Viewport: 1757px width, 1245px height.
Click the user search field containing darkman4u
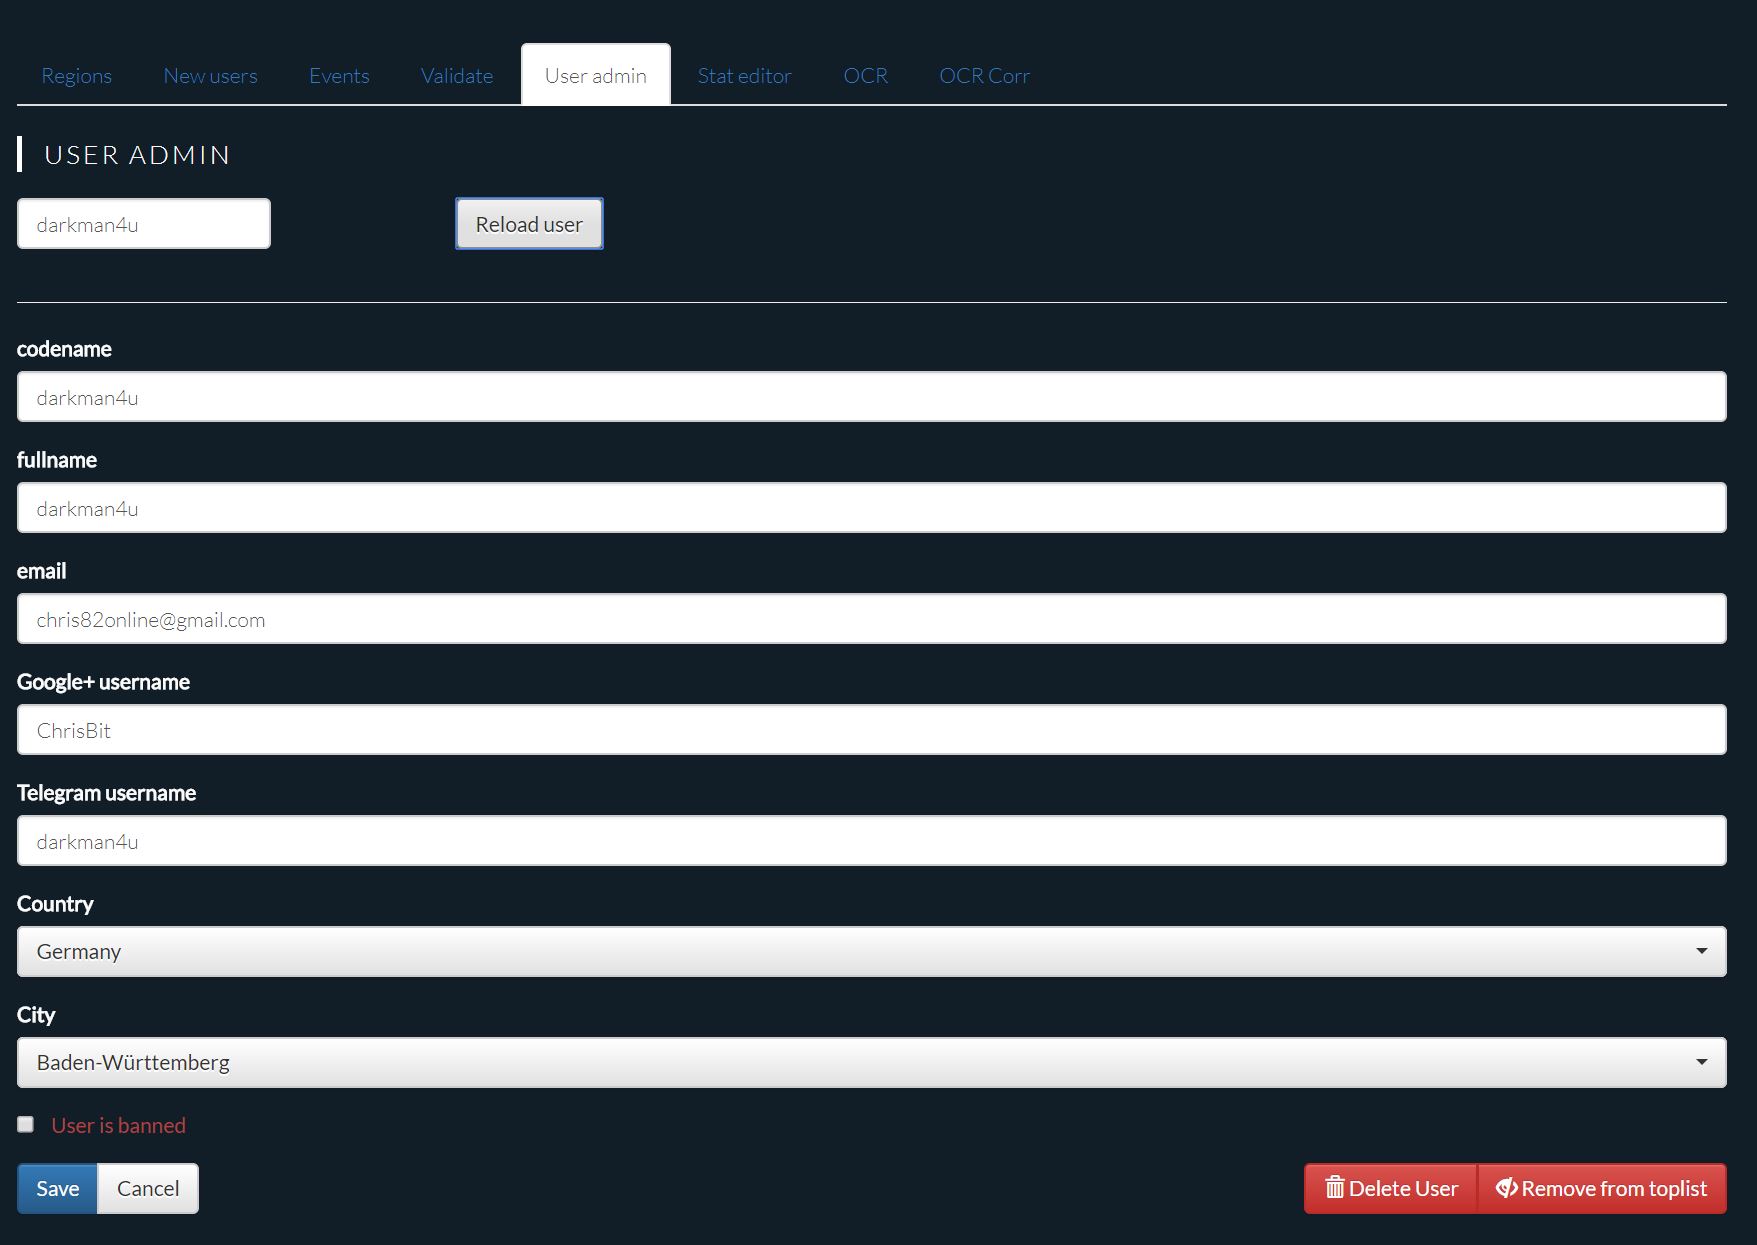click(x=144, y=223)
